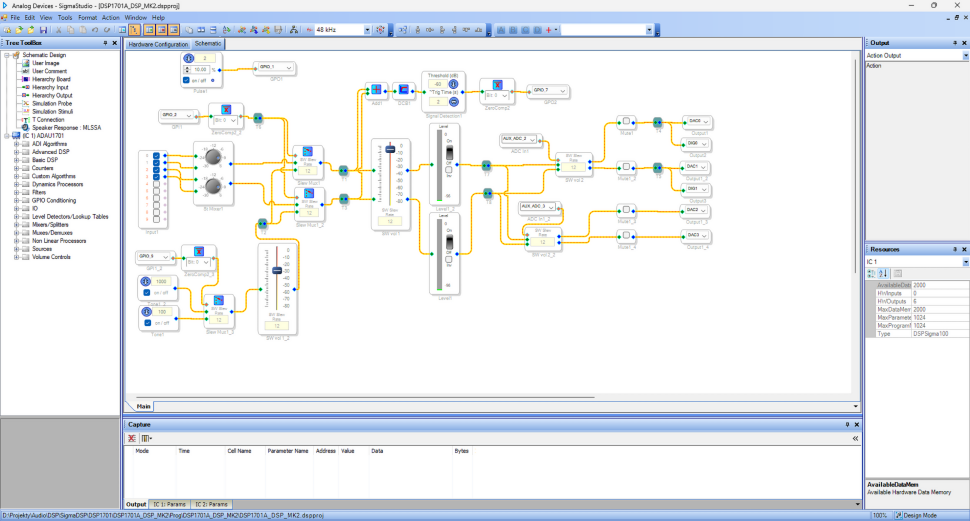
Task: Open the IC 1: Params tab
Action: pos(169,504)
